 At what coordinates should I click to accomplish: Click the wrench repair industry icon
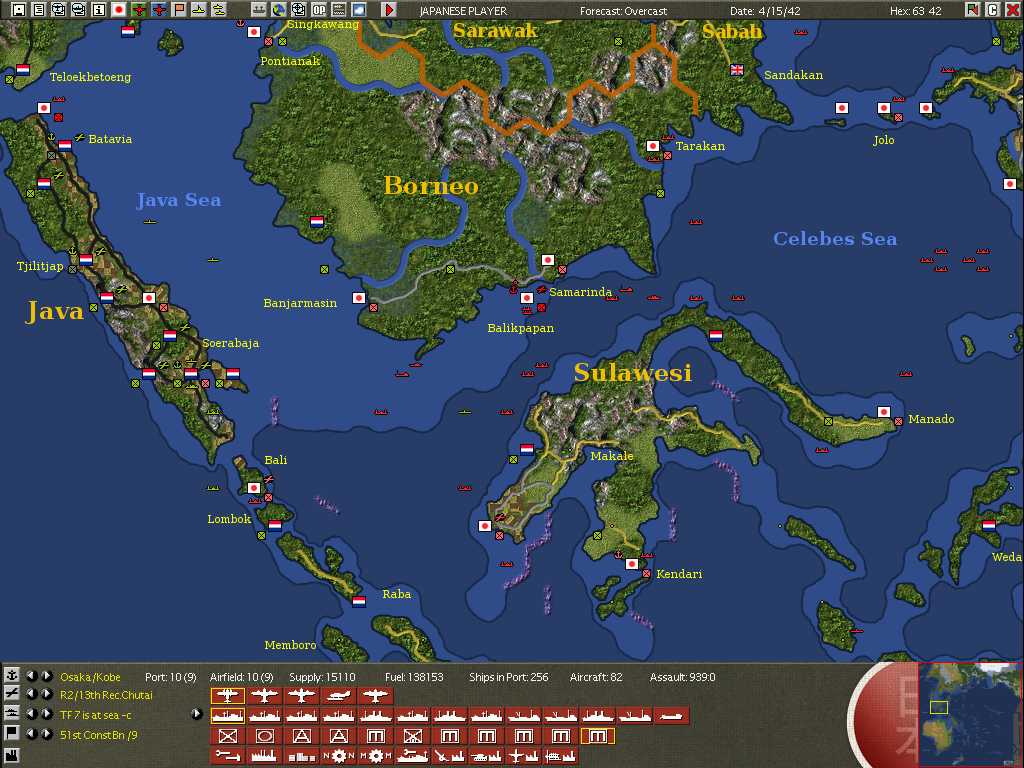227,756
